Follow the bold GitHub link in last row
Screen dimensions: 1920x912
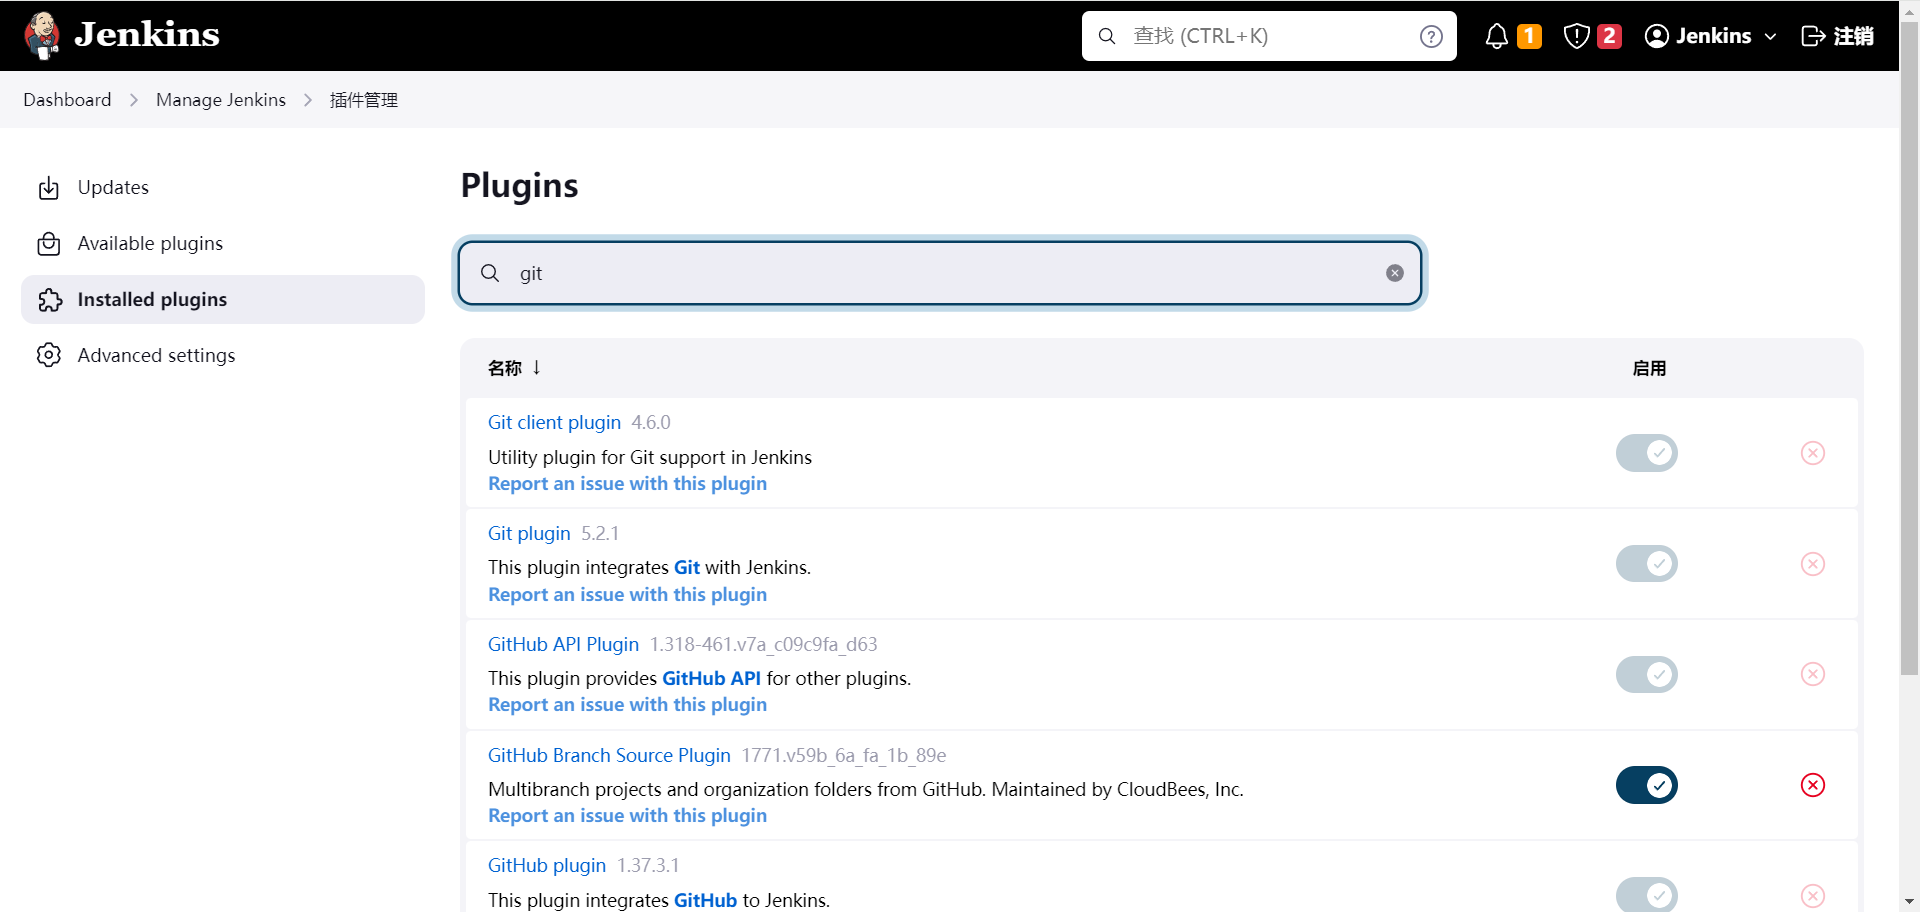click(x=705, y=900)
